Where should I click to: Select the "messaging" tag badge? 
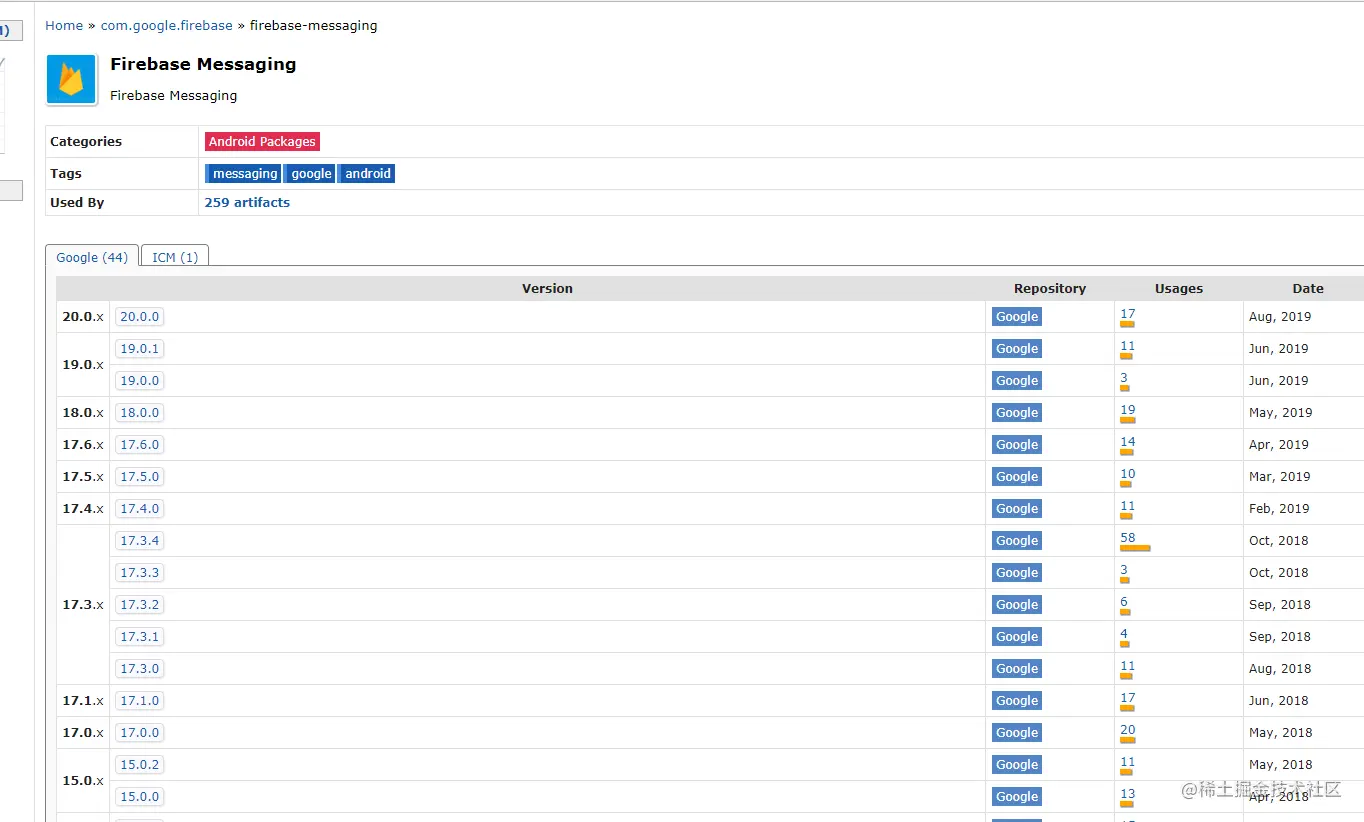tap(243, 173)
